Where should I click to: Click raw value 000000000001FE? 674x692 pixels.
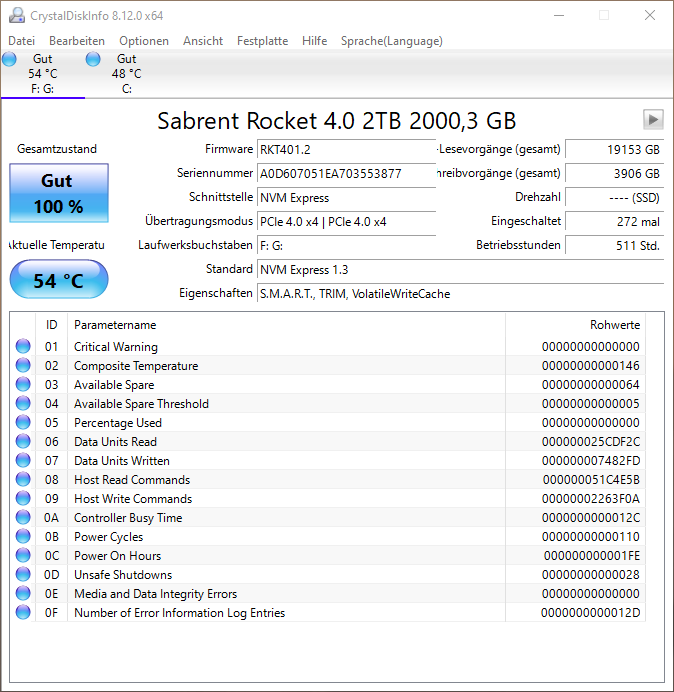(591, 556)
